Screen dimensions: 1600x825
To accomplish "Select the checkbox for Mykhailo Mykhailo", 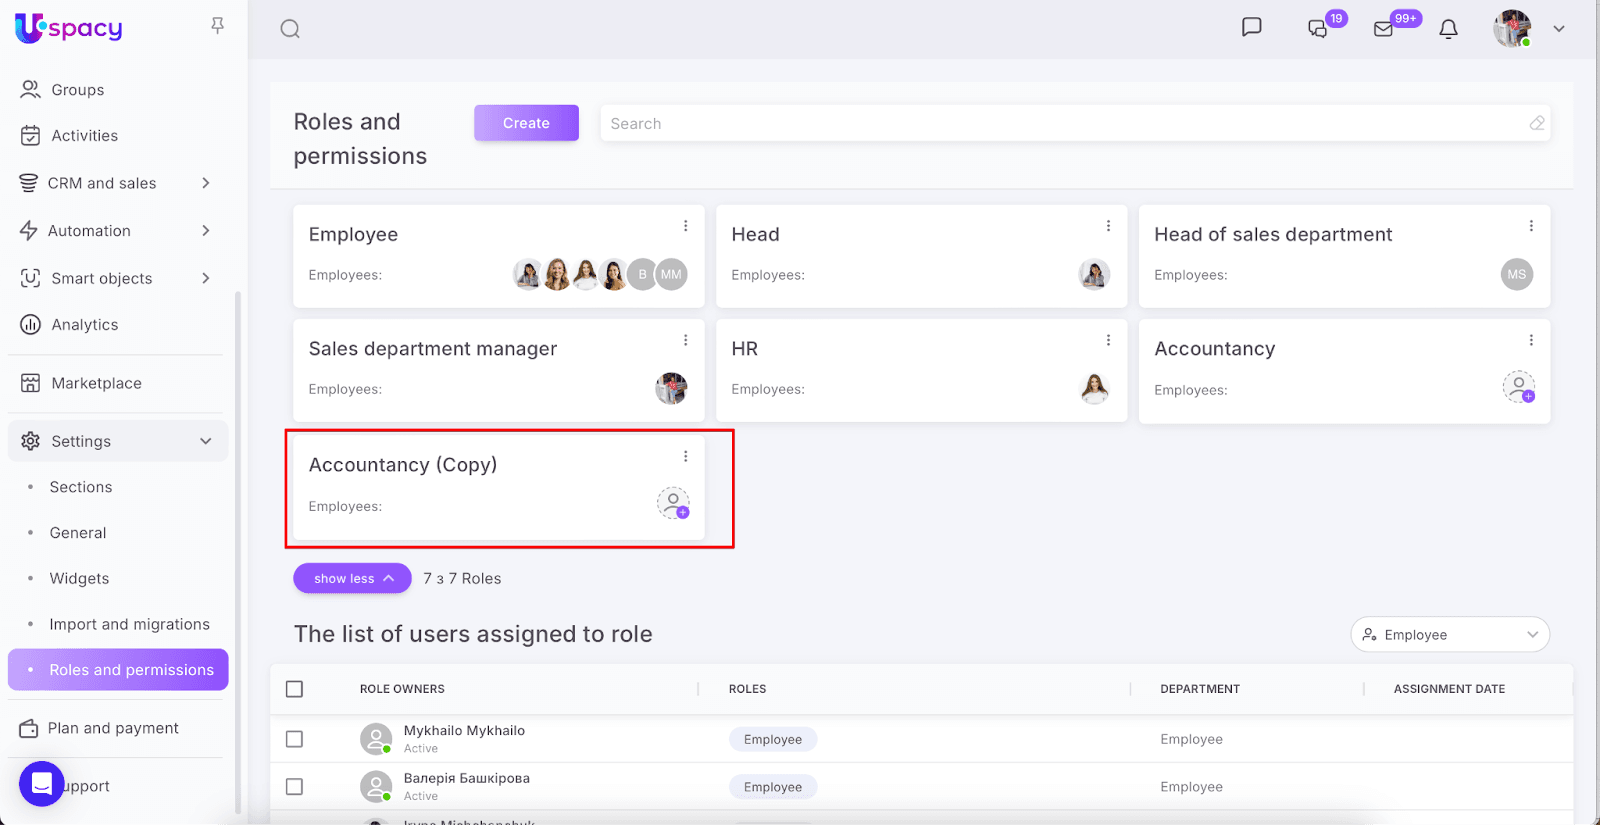I will coord(294,739).
